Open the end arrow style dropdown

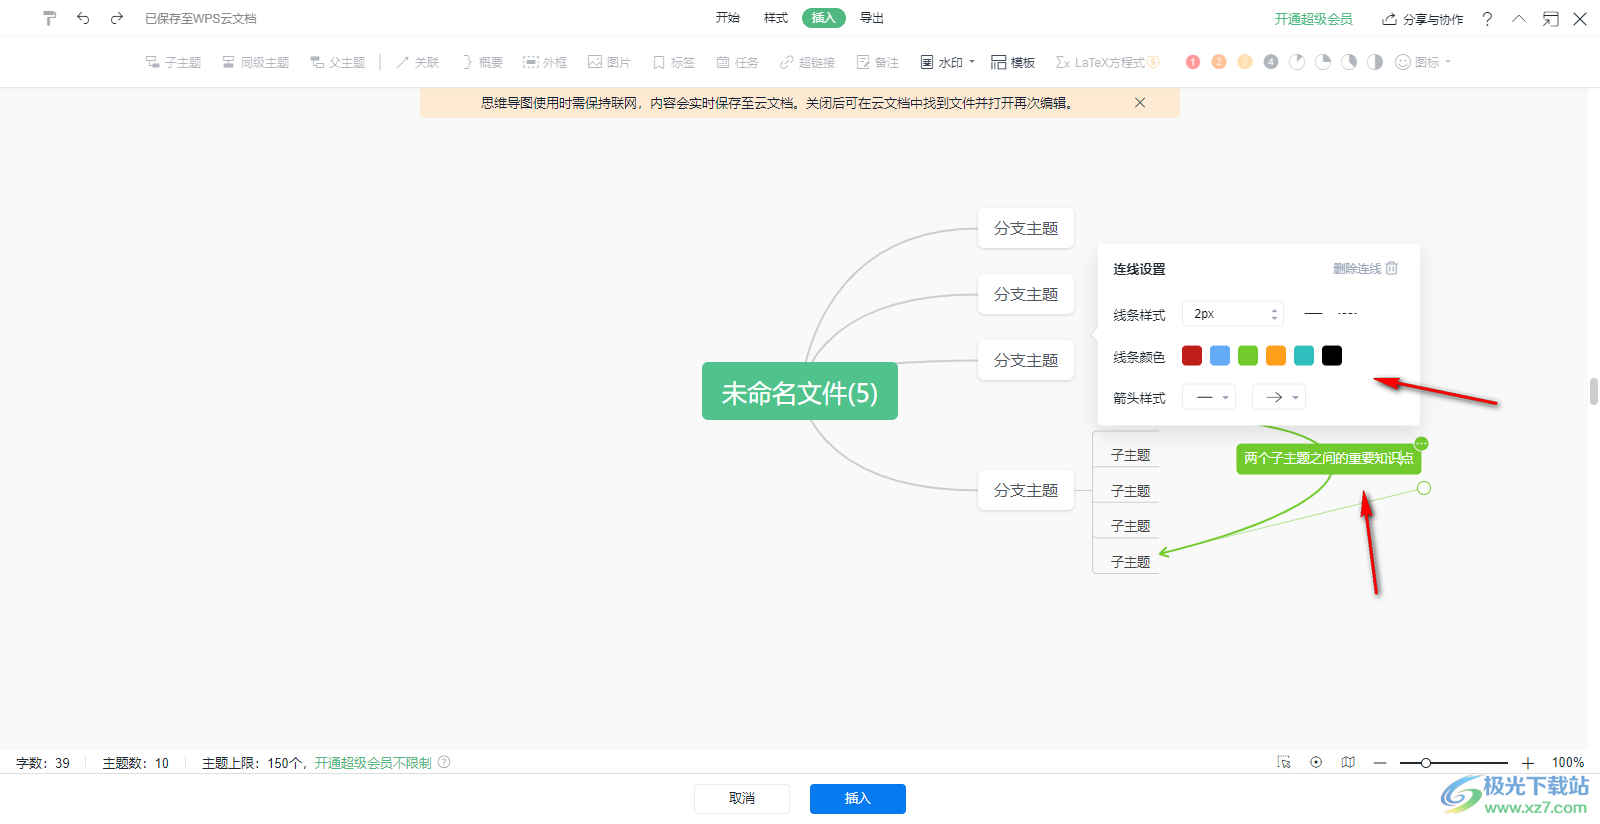point(1279,397)
